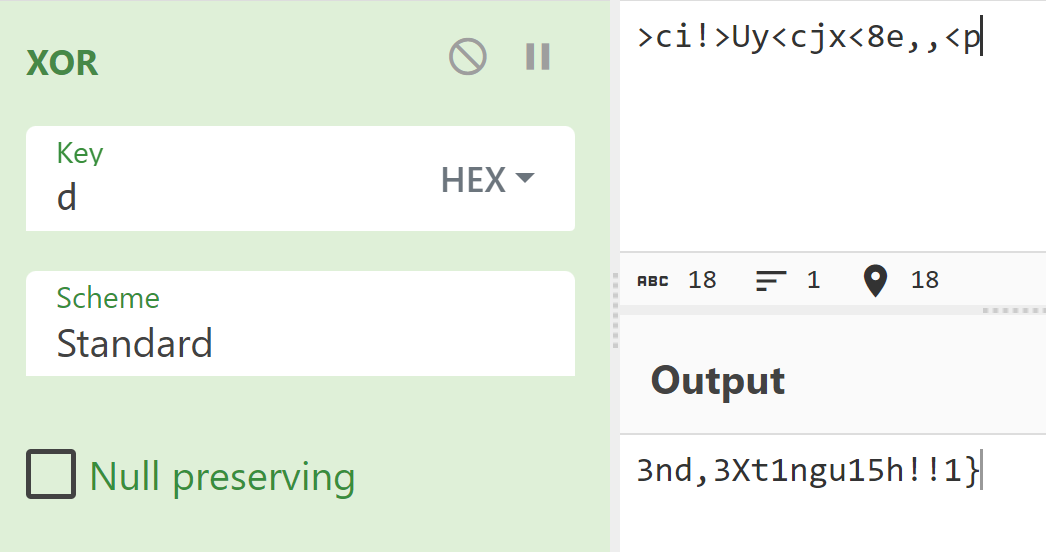Click the character count value 18
The image size is (1046, 552).
[x=703, y=280]
